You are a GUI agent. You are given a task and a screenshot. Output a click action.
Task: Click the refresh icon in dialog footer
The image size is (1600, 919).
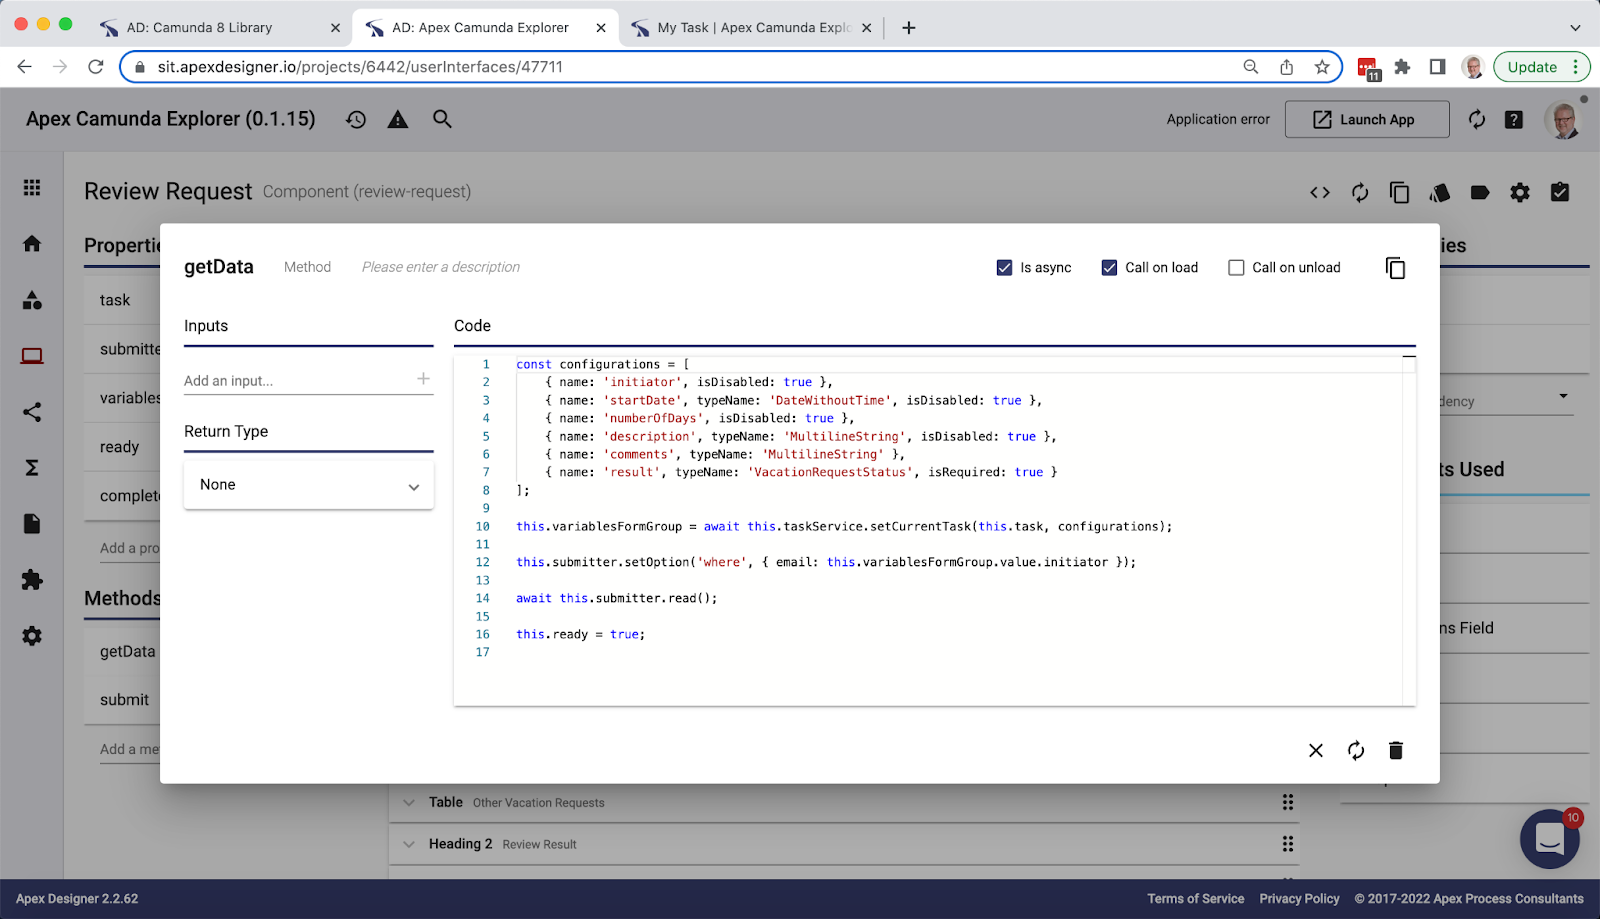click(1356, 751)
